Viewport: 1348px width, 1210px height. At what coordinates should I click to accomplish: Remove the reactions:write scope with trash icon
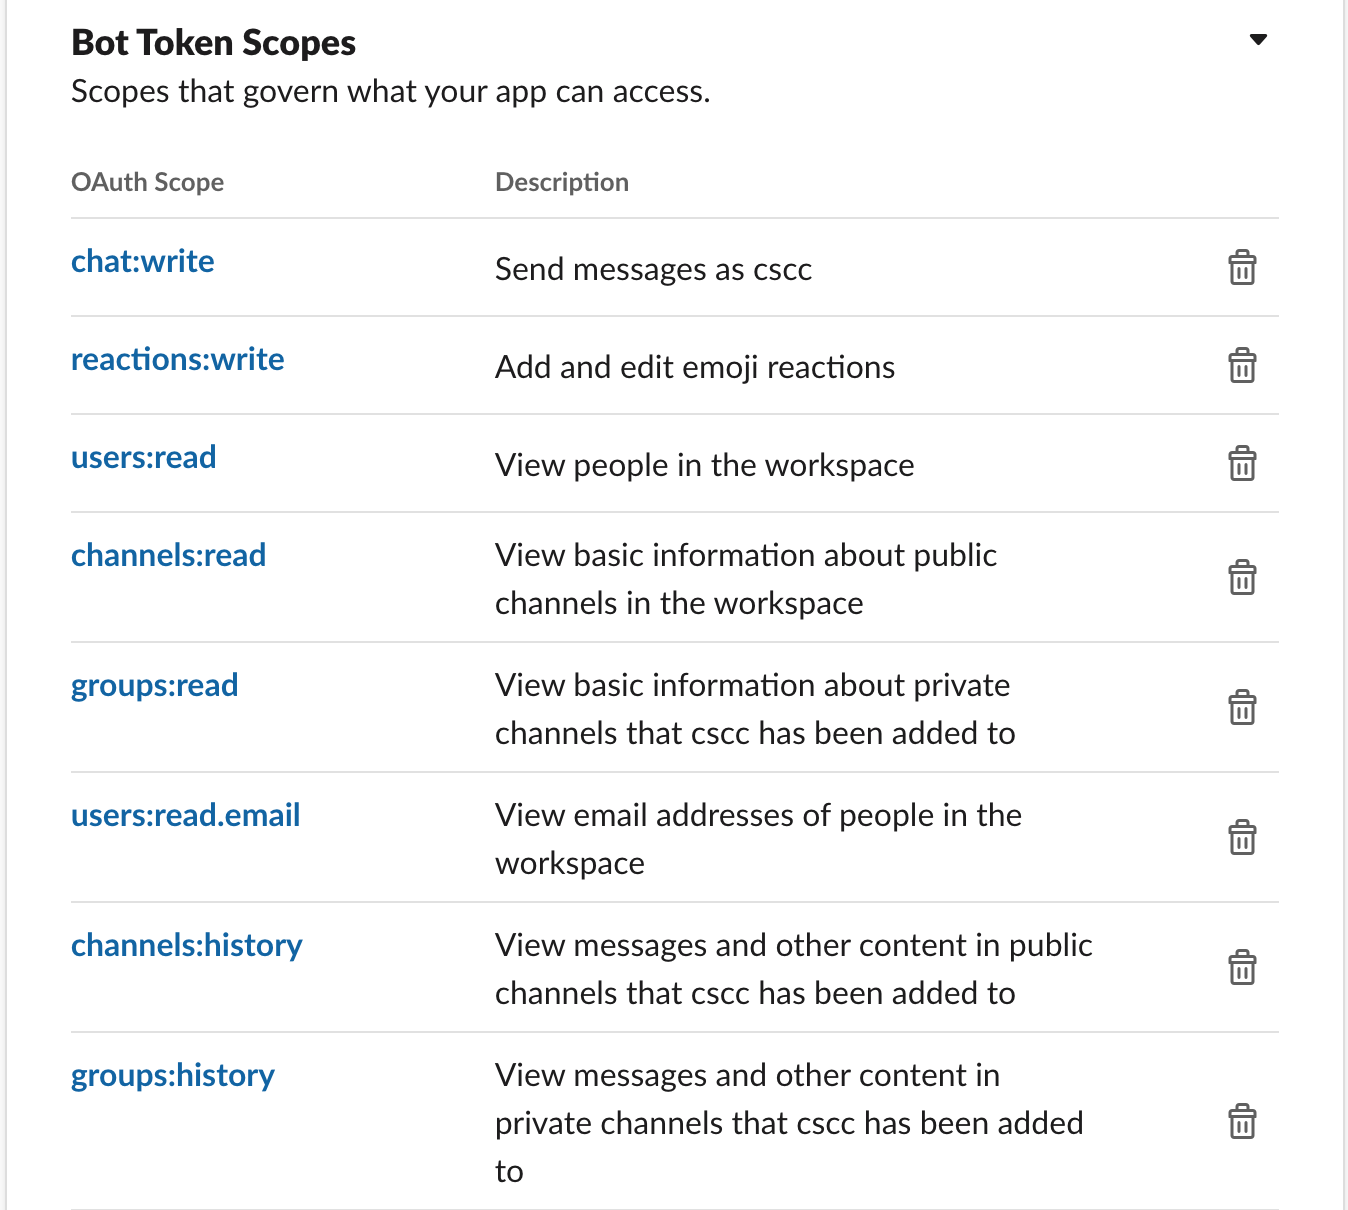pyautogui.click(x=1242, y=366)
